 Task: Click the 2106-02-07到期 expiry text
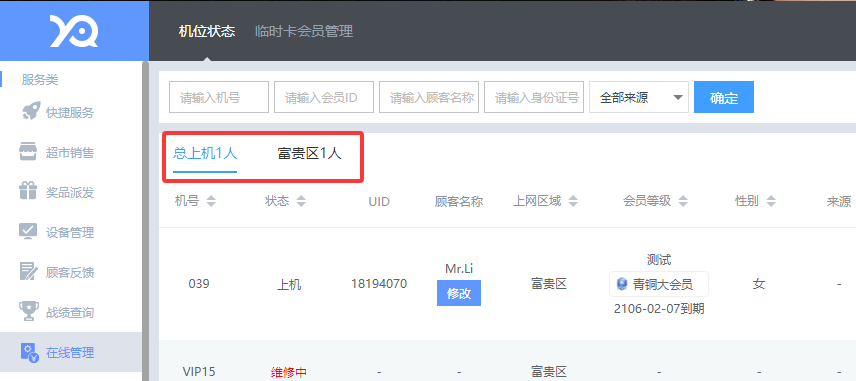(659, 309)
